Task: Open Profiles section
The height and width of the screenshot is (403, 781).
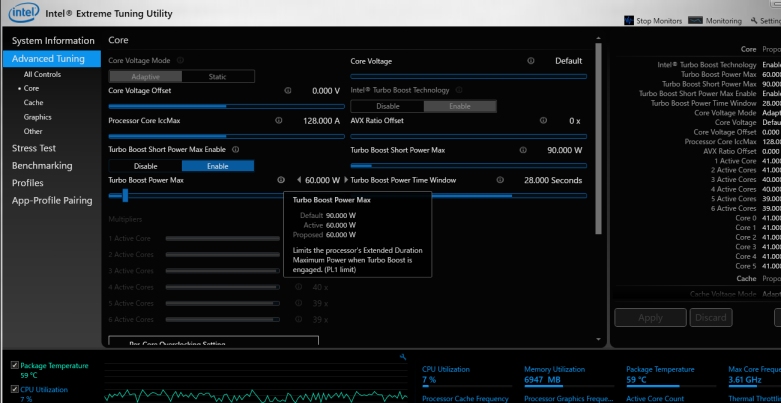Action: pos(27,183)
